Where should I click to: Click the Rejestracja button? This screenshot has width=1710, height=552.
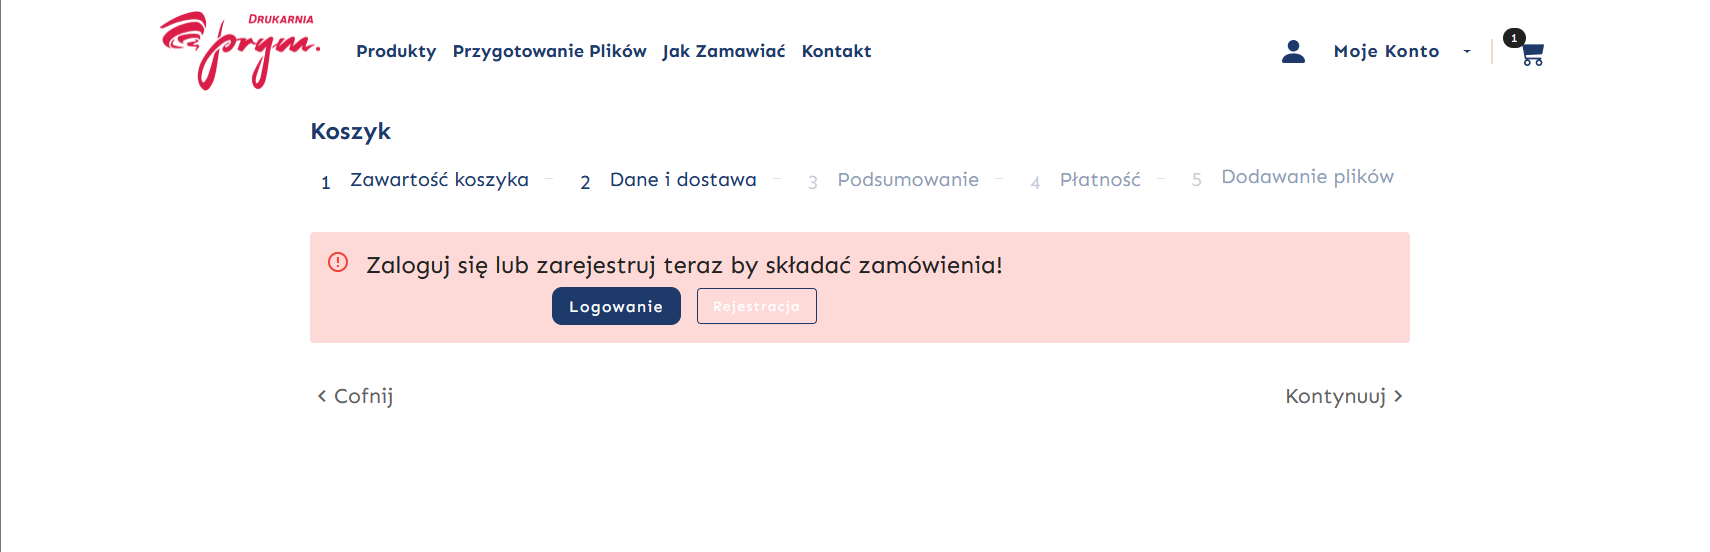coord(756,306)
